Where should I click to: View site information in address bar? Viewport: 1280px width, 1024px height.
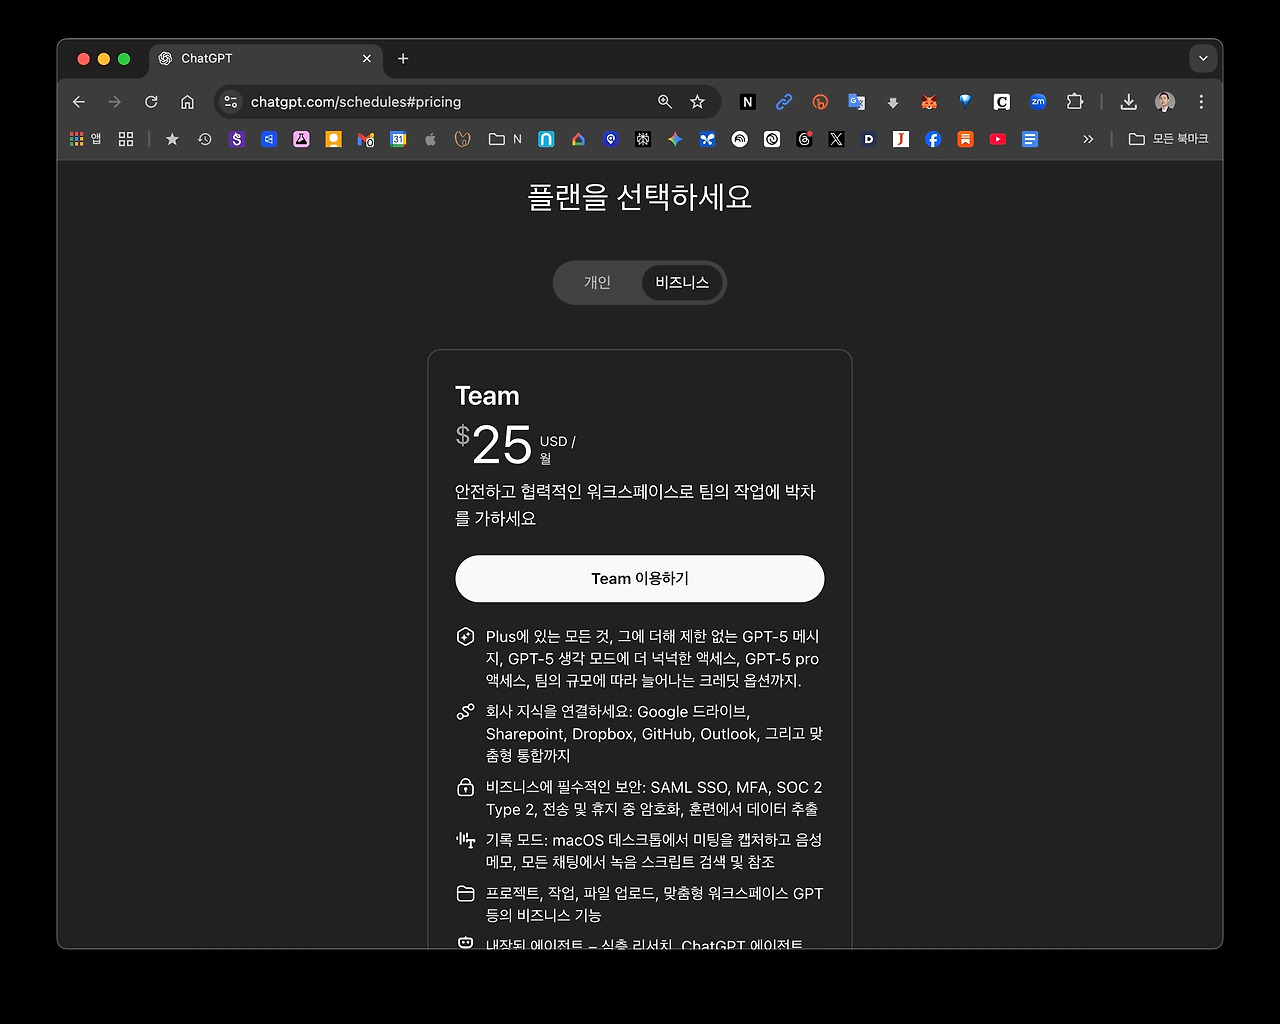(x=231, y=102)
